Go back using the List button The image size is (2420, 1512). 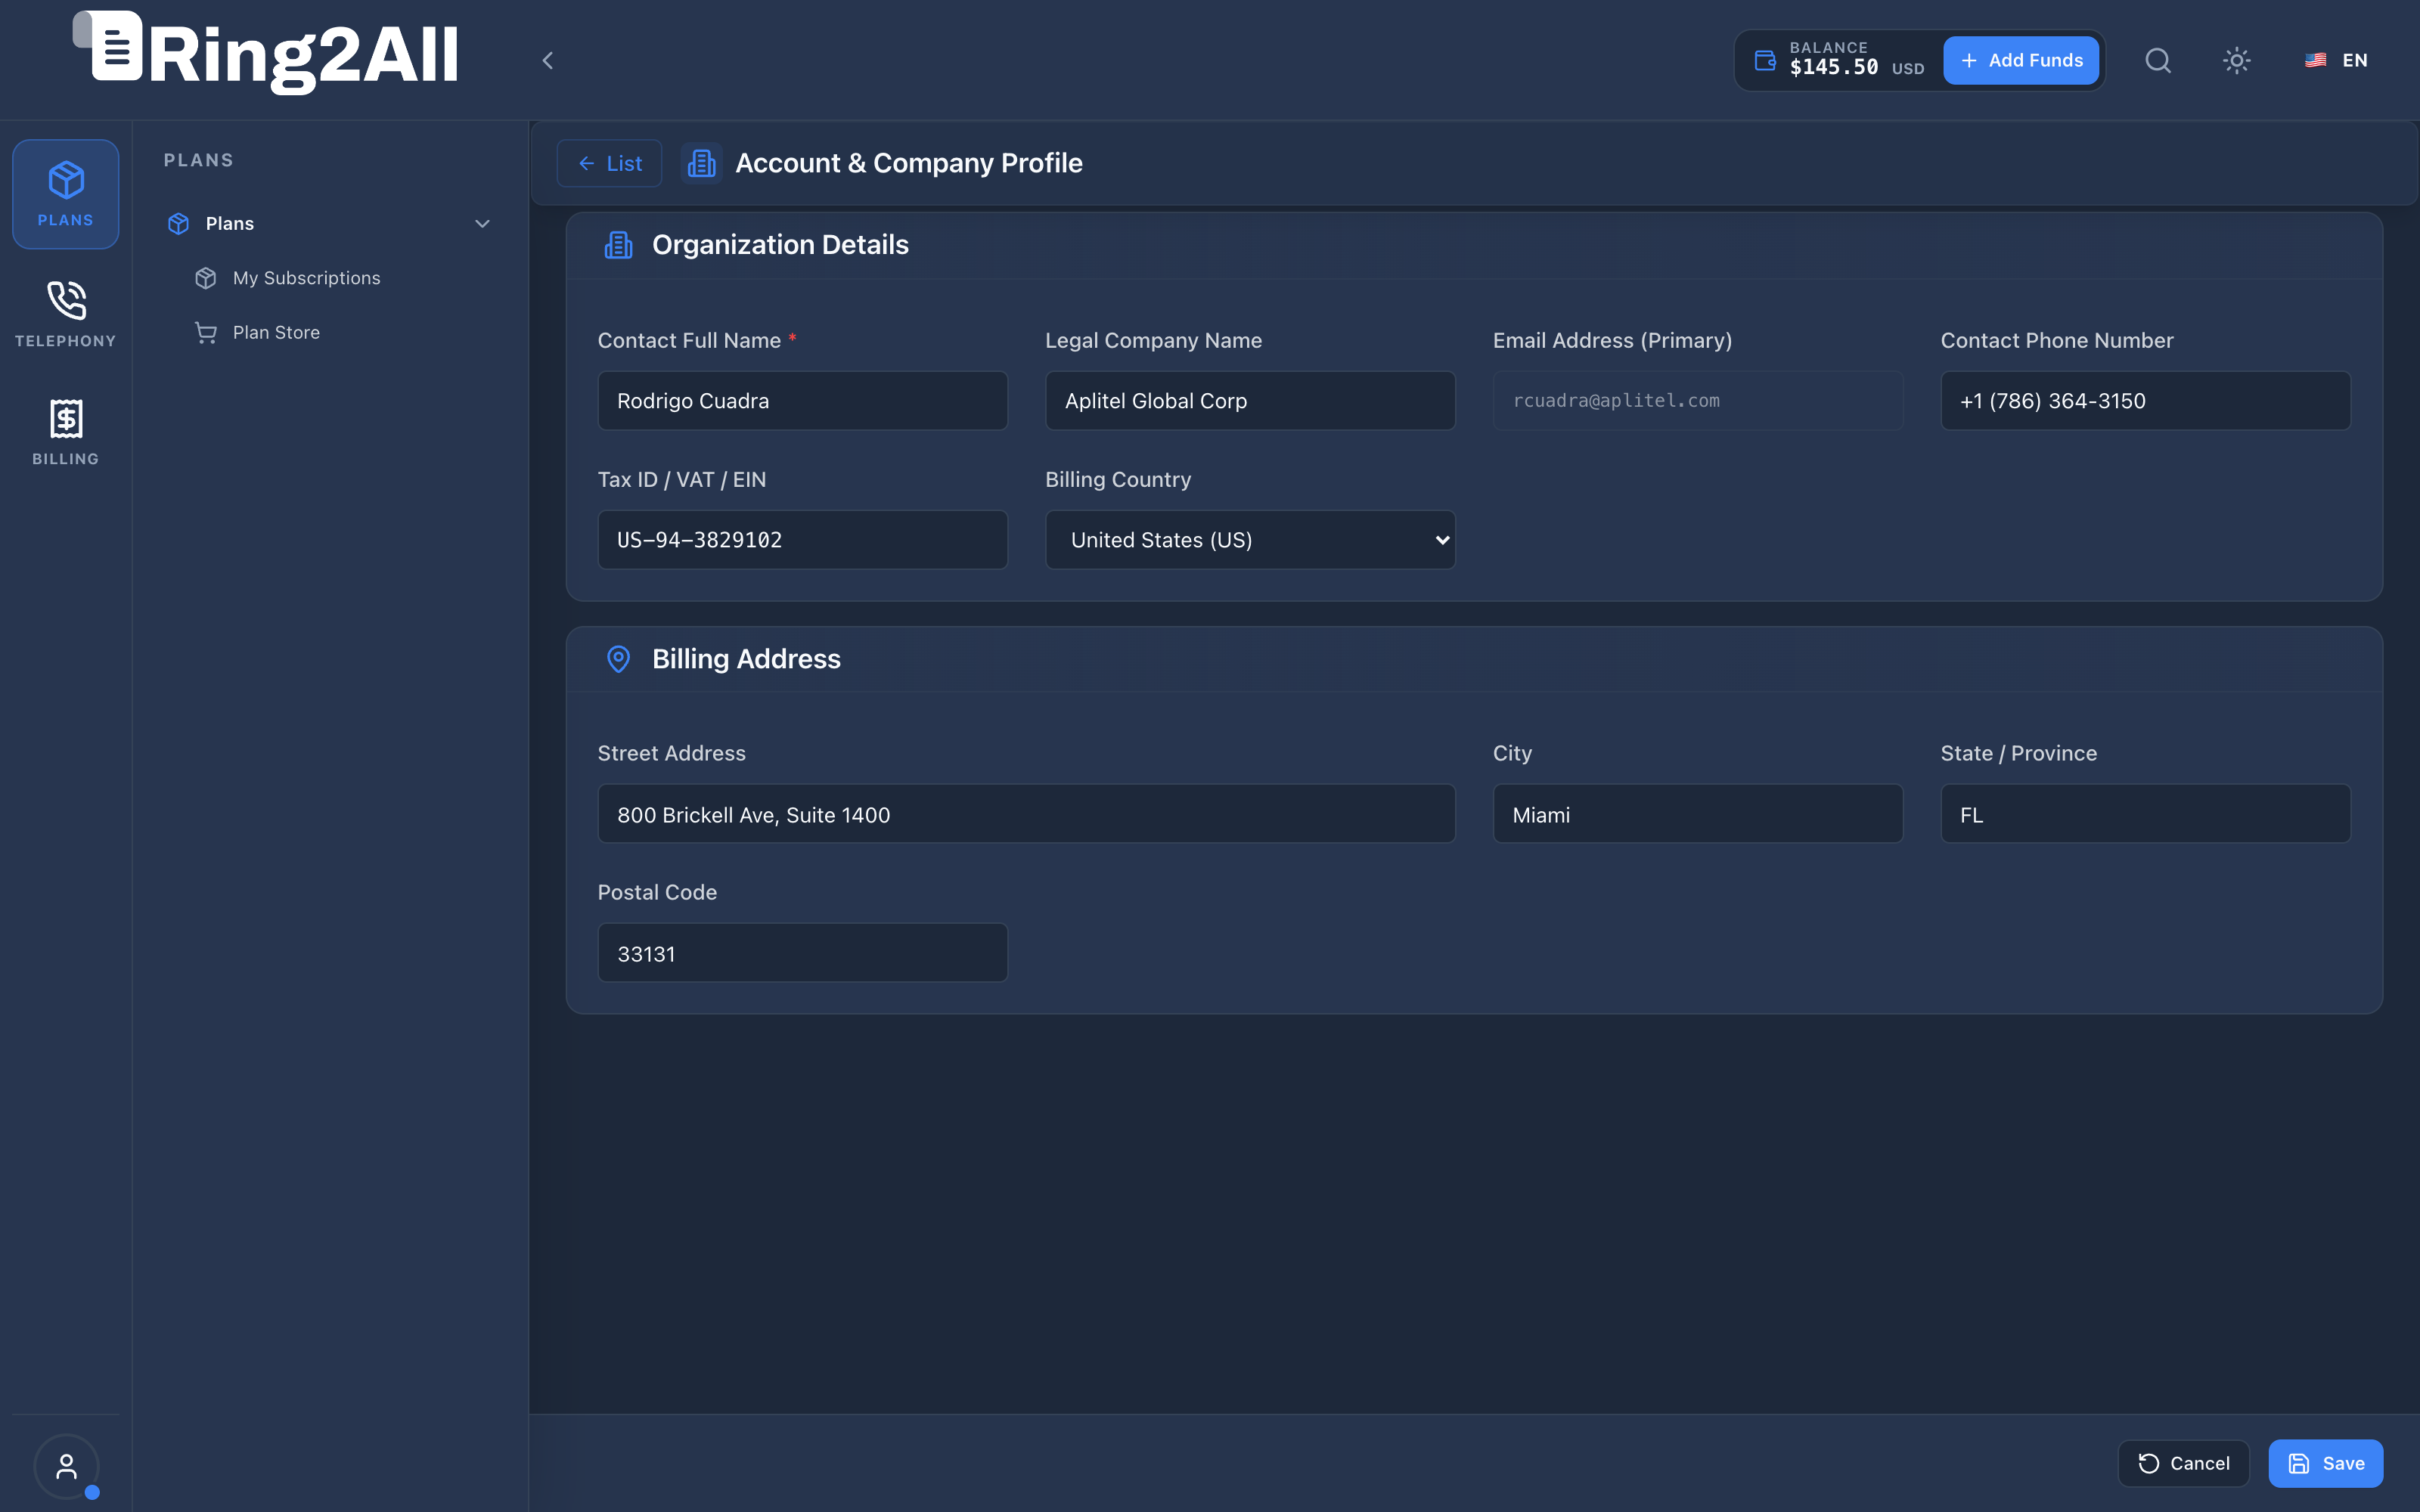click(x=609, y=163)
